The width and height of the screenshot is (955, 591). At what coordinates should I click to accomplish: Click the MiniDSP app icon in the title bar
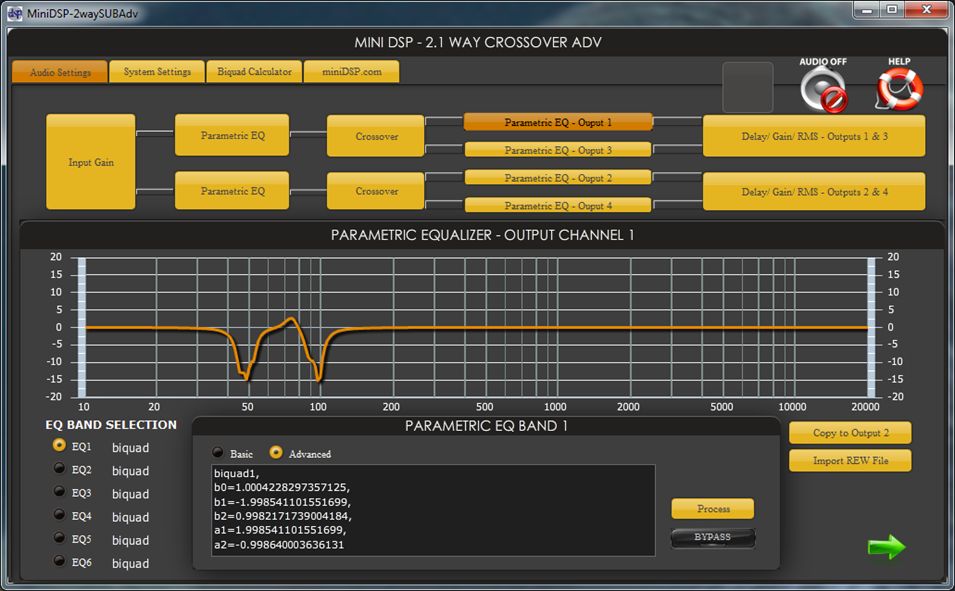click(15, 13)
